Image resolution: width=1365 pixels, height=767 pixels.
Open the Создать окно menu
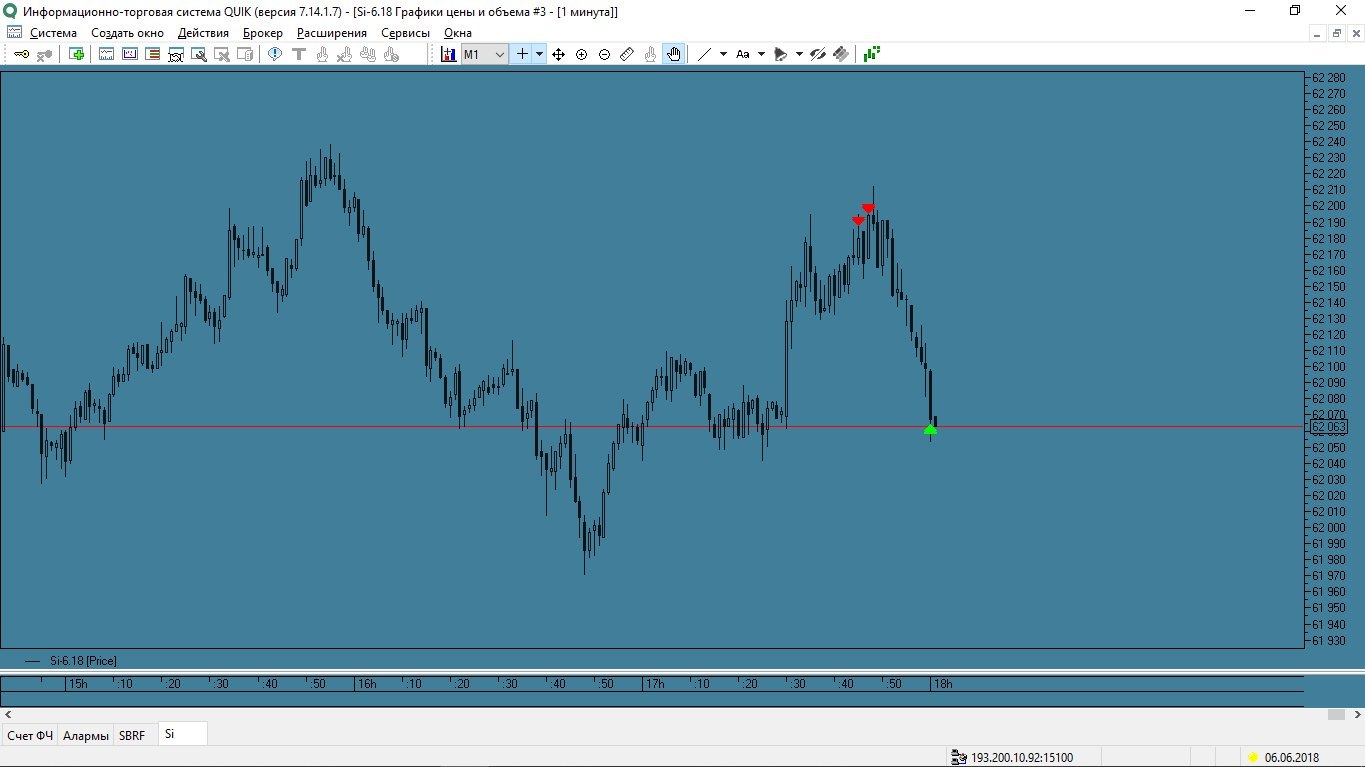[127, 33]
